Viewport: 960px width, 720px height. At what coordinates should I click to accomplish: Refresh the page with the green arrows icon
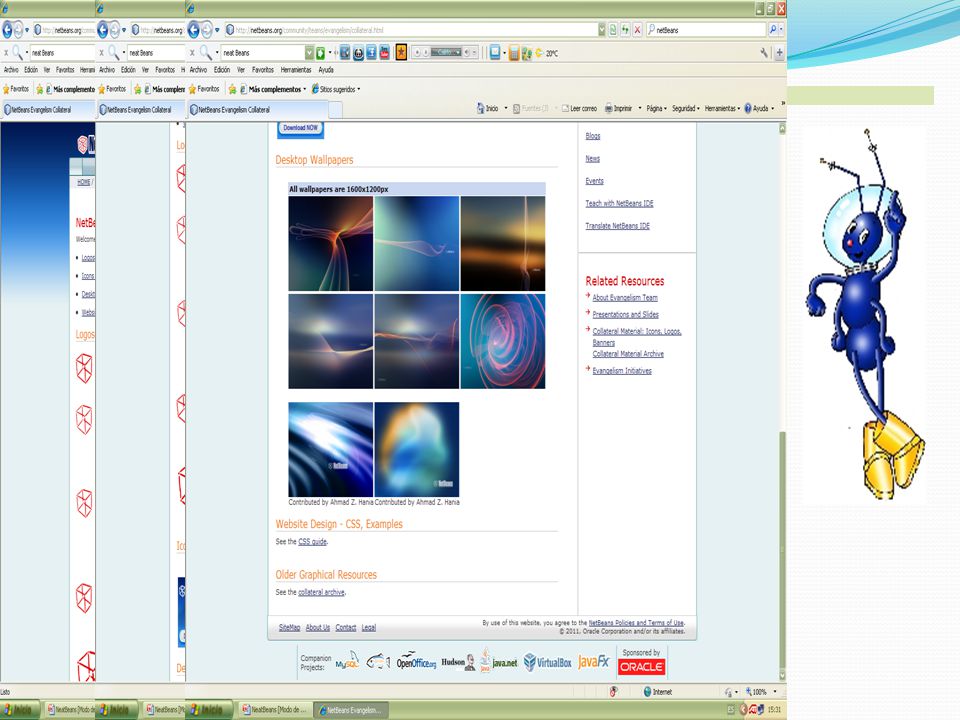point(625,29)
